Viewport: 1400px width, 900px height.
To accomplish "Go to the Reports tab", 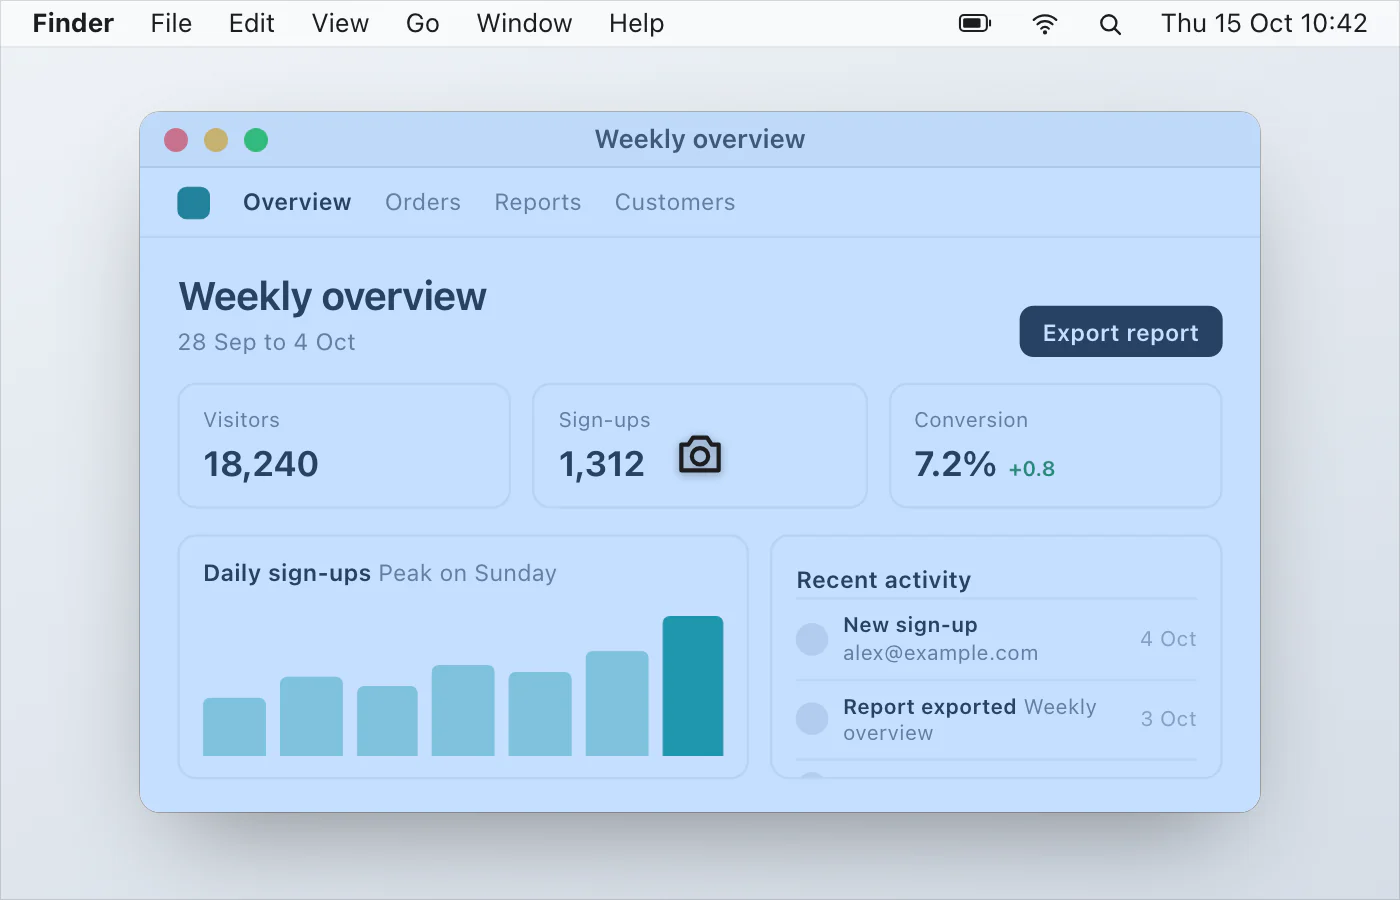I will pyautogui.click(x=538, y=202).
